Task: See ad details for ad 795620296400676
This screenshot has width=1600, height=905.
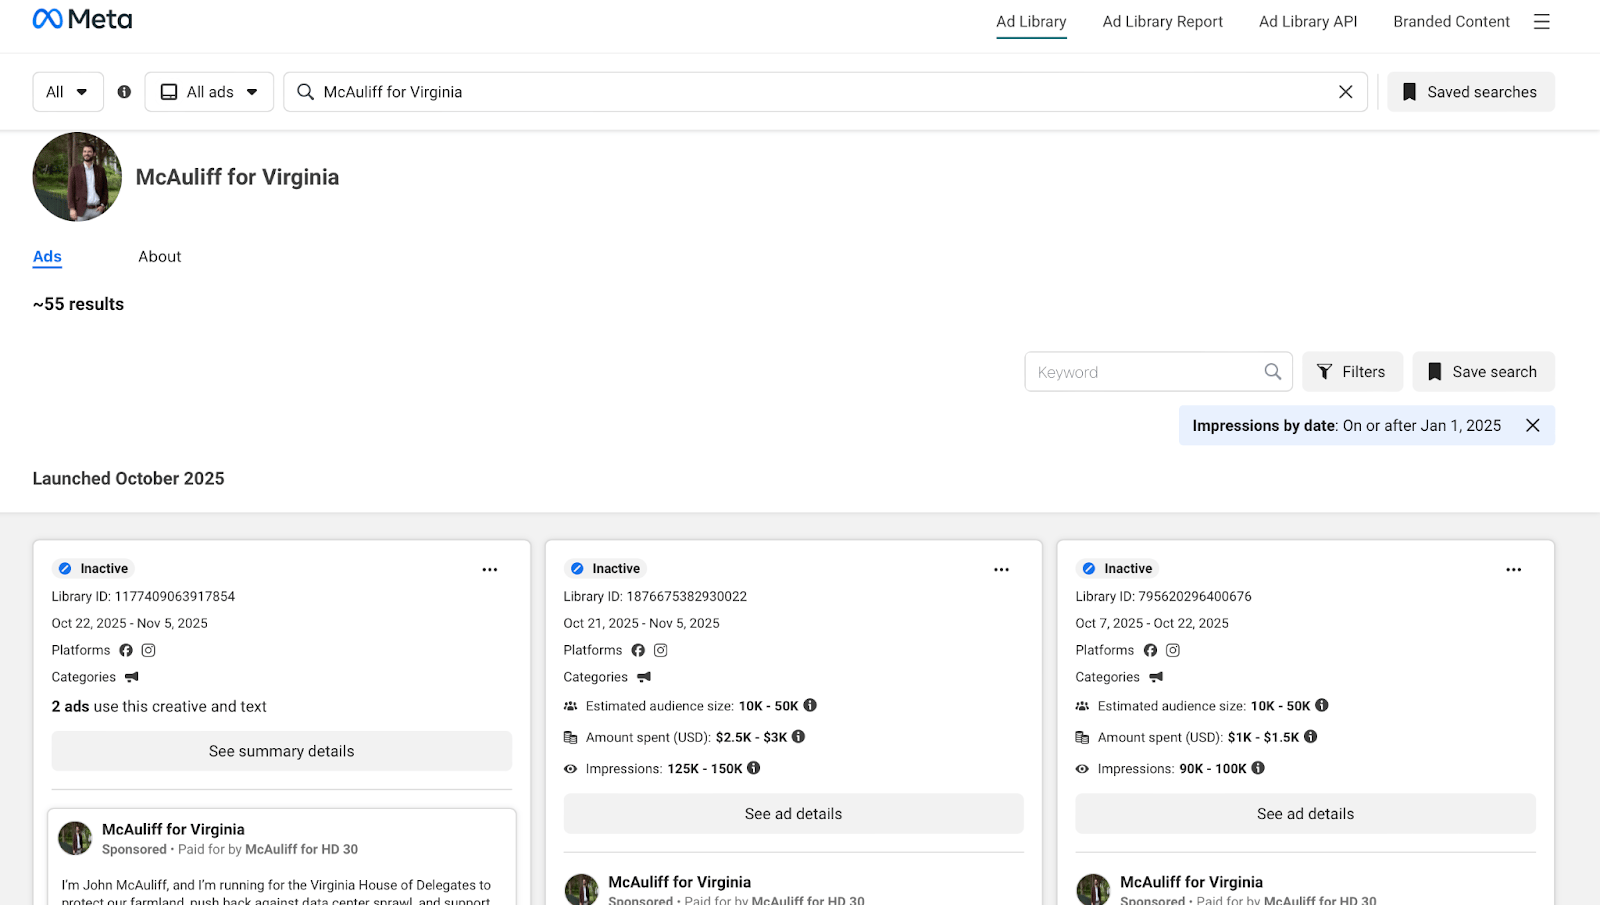Action: 1305,814
